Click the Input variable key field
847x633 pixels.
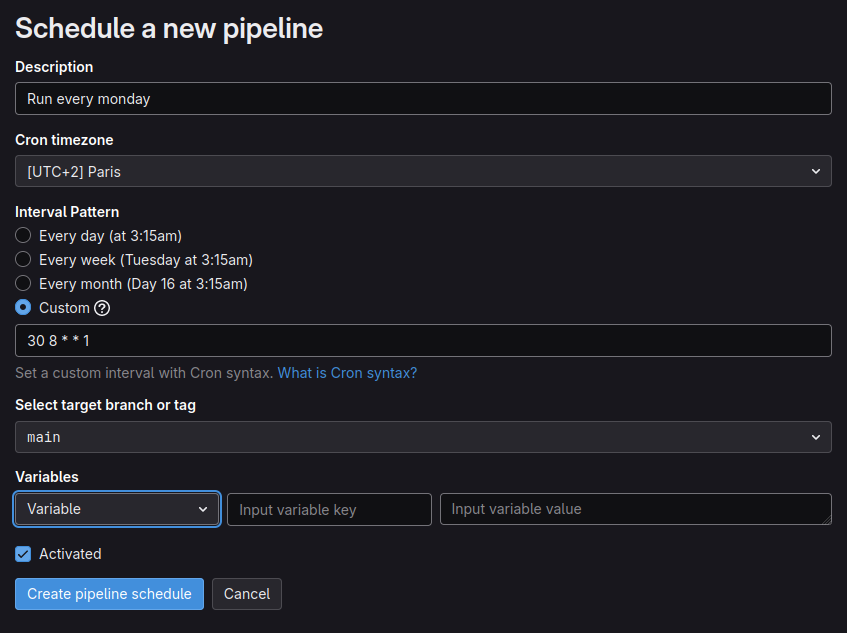pyautogui.click(x=329, y=510)
